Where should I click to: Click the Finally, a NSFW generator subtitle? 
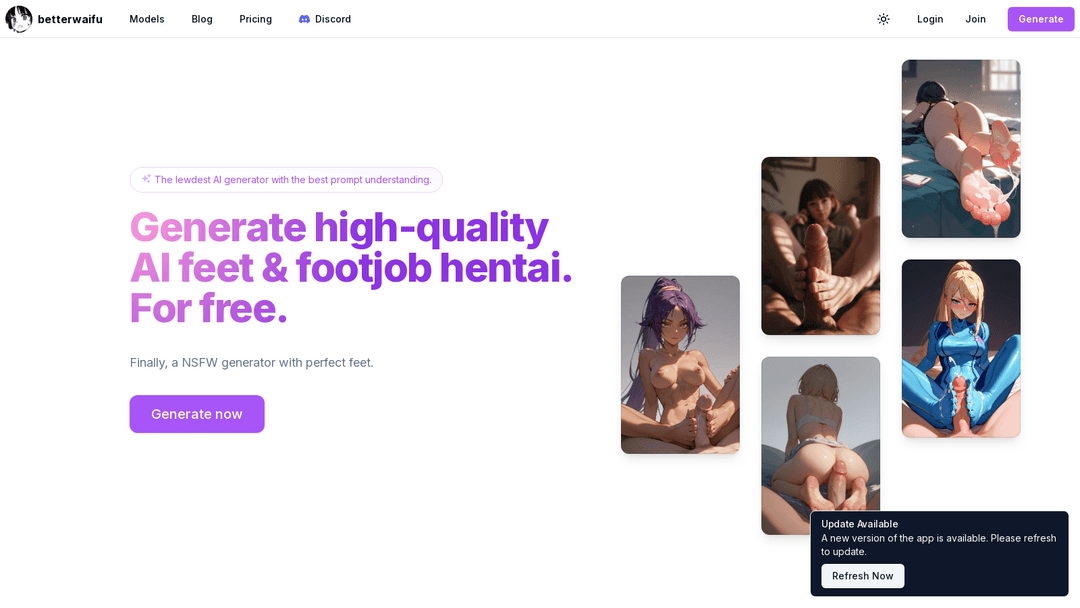[251, 363]
